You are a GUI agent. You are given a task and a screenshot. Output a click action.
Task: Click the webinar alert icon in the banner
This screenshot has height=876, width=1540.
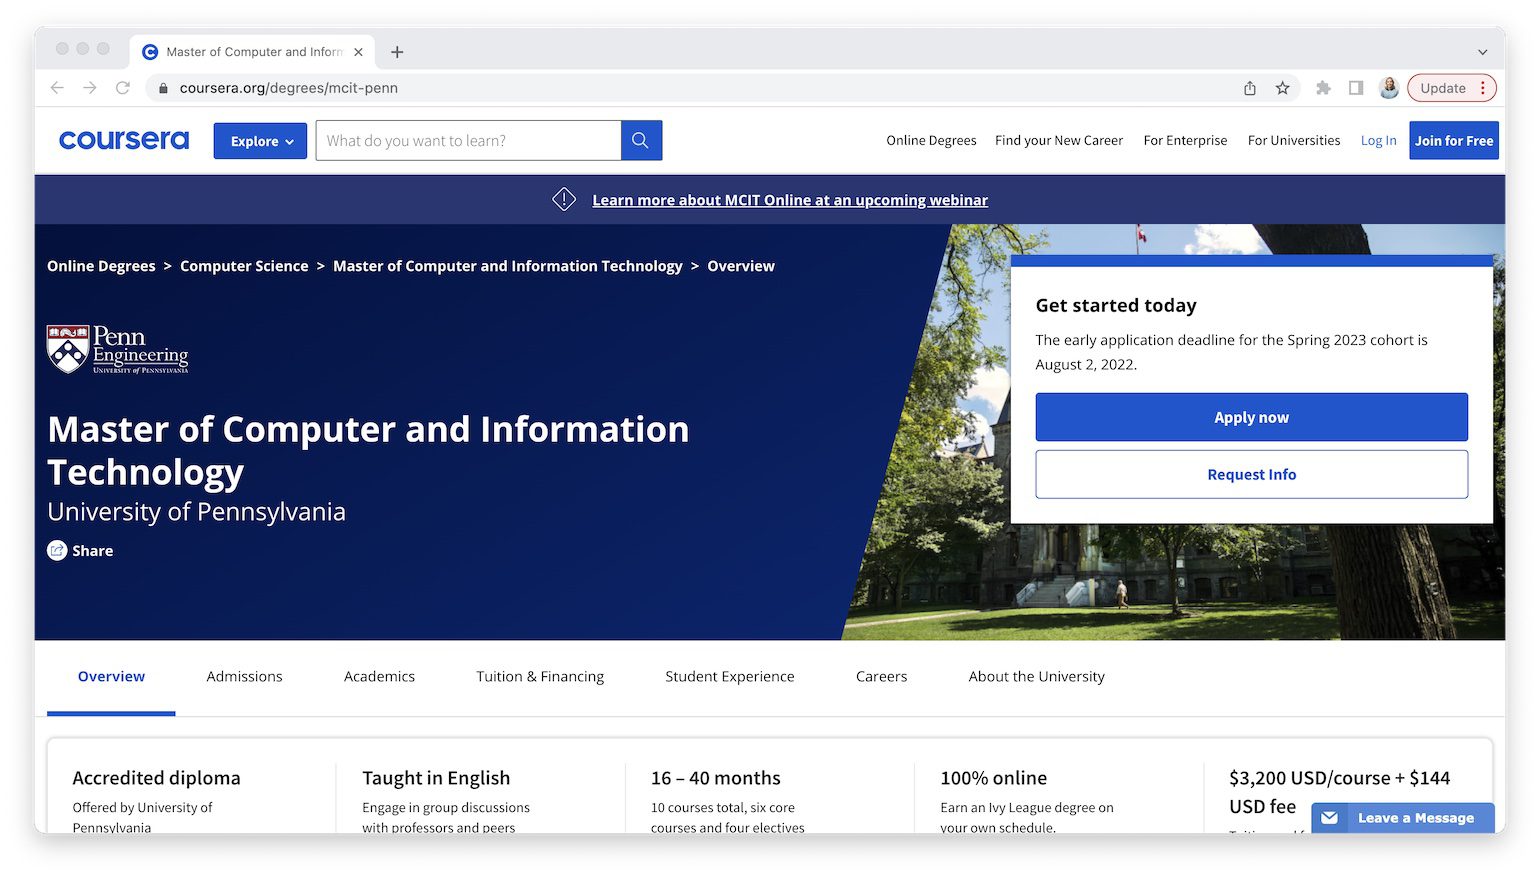(564, 199)
